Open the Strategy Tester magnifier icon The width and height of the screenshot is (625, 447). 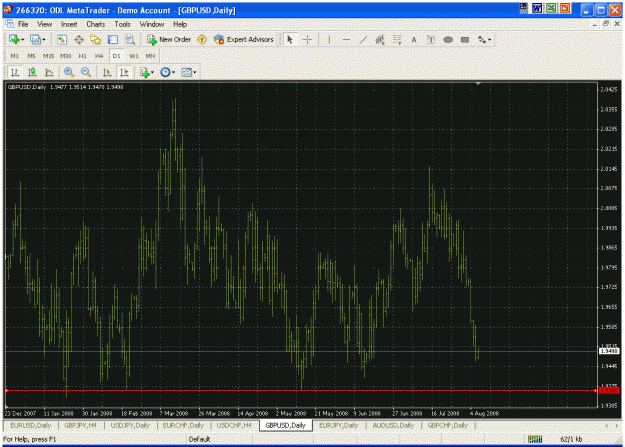tap(130, 39)
